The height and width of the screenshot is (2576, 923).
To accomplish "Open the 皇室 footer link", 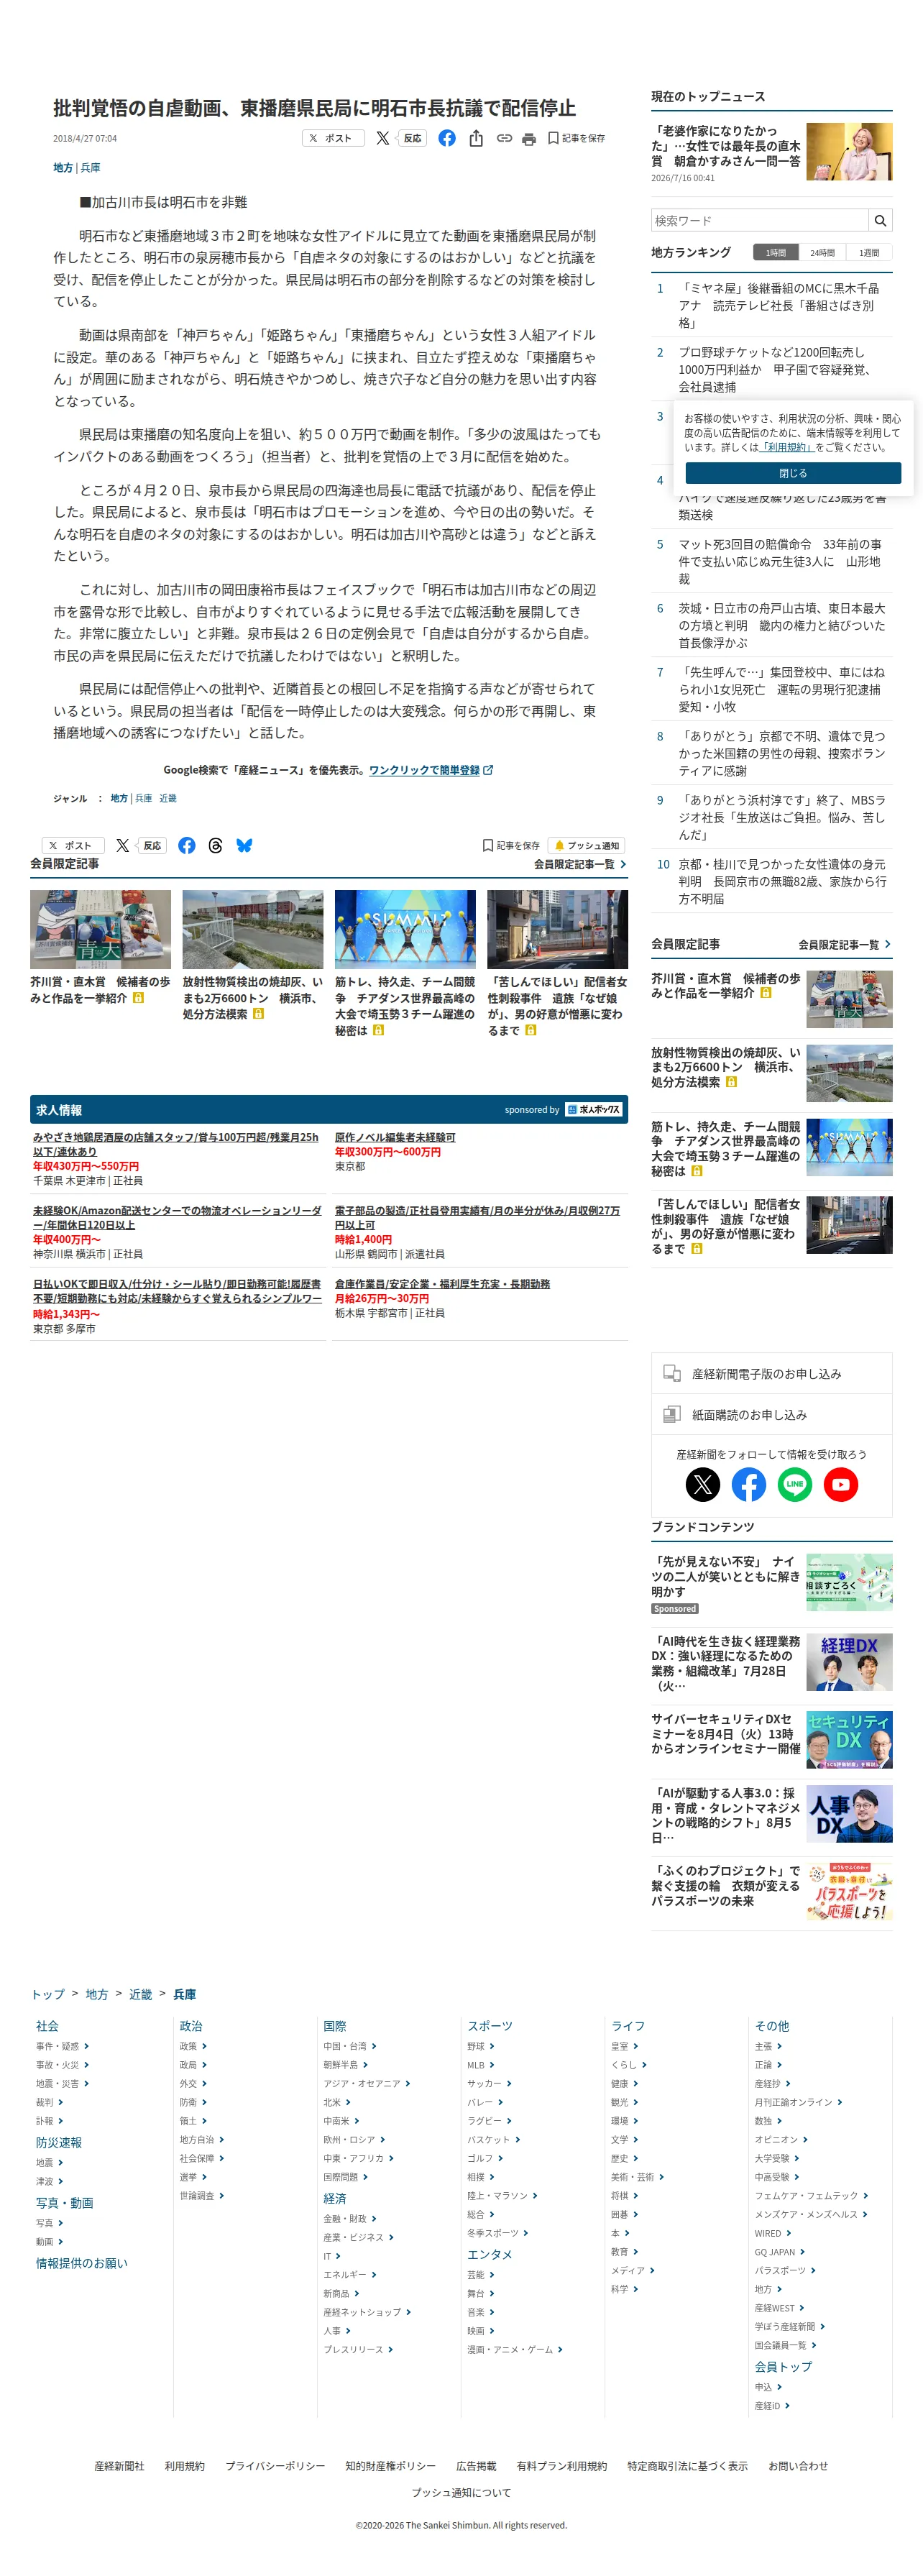I will coord(624,2046).
